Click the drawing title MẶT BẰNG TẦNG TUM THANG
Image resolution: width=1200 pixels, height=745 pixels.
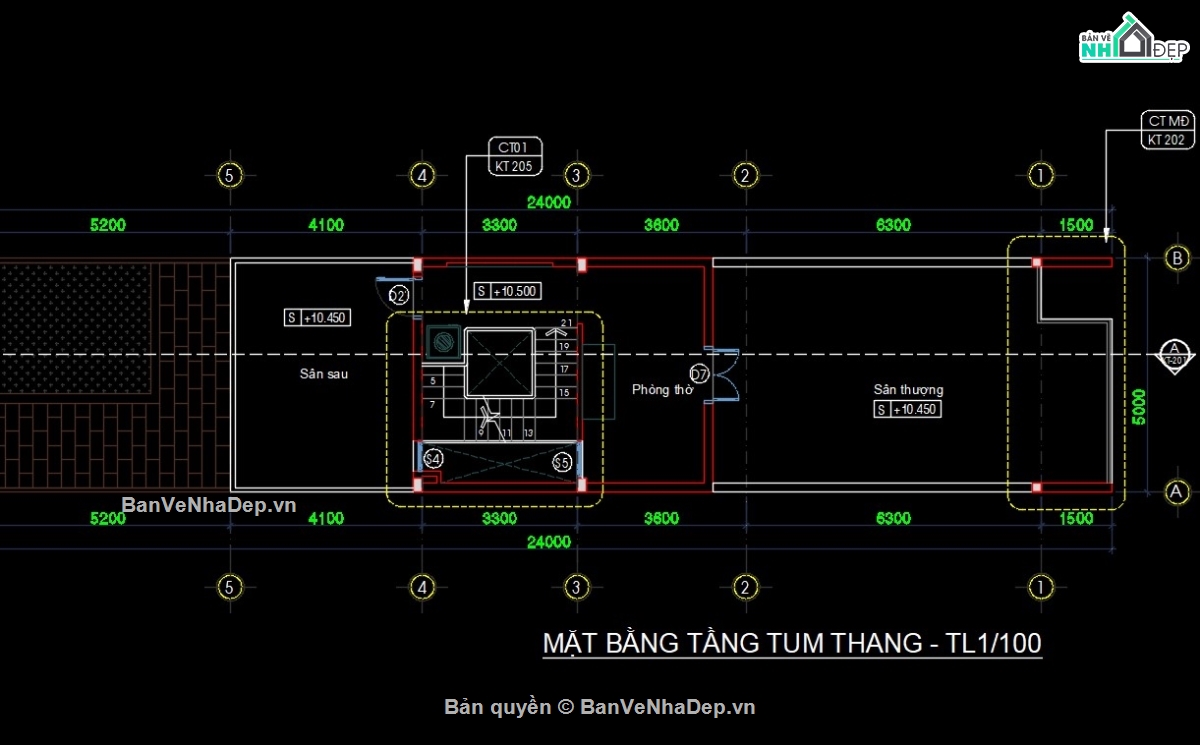pos(792,642)
